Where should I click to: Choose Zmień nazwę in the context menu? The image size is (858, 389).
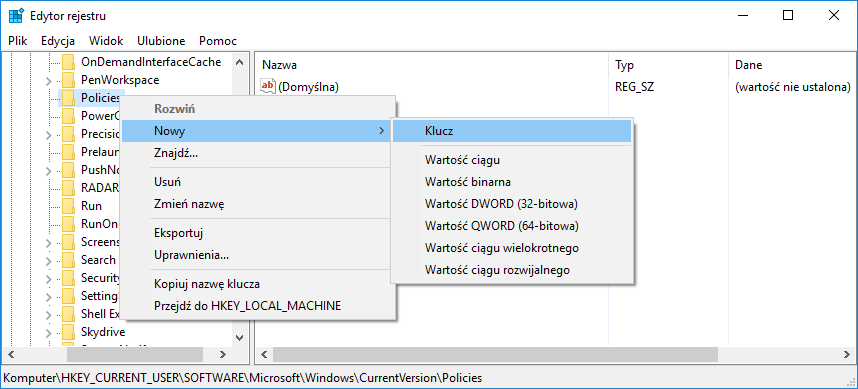point(257,204)
